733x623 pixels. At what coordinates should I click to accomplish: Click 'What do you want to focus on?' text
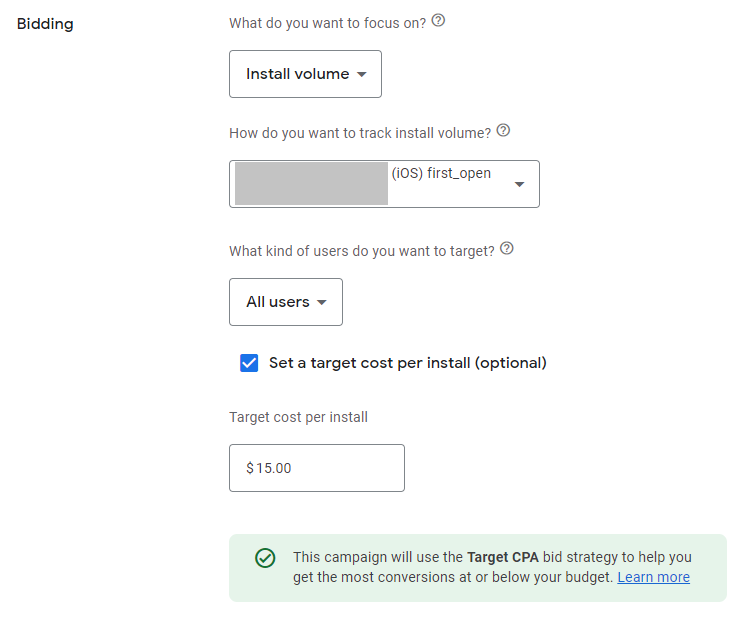click(327, 21)
